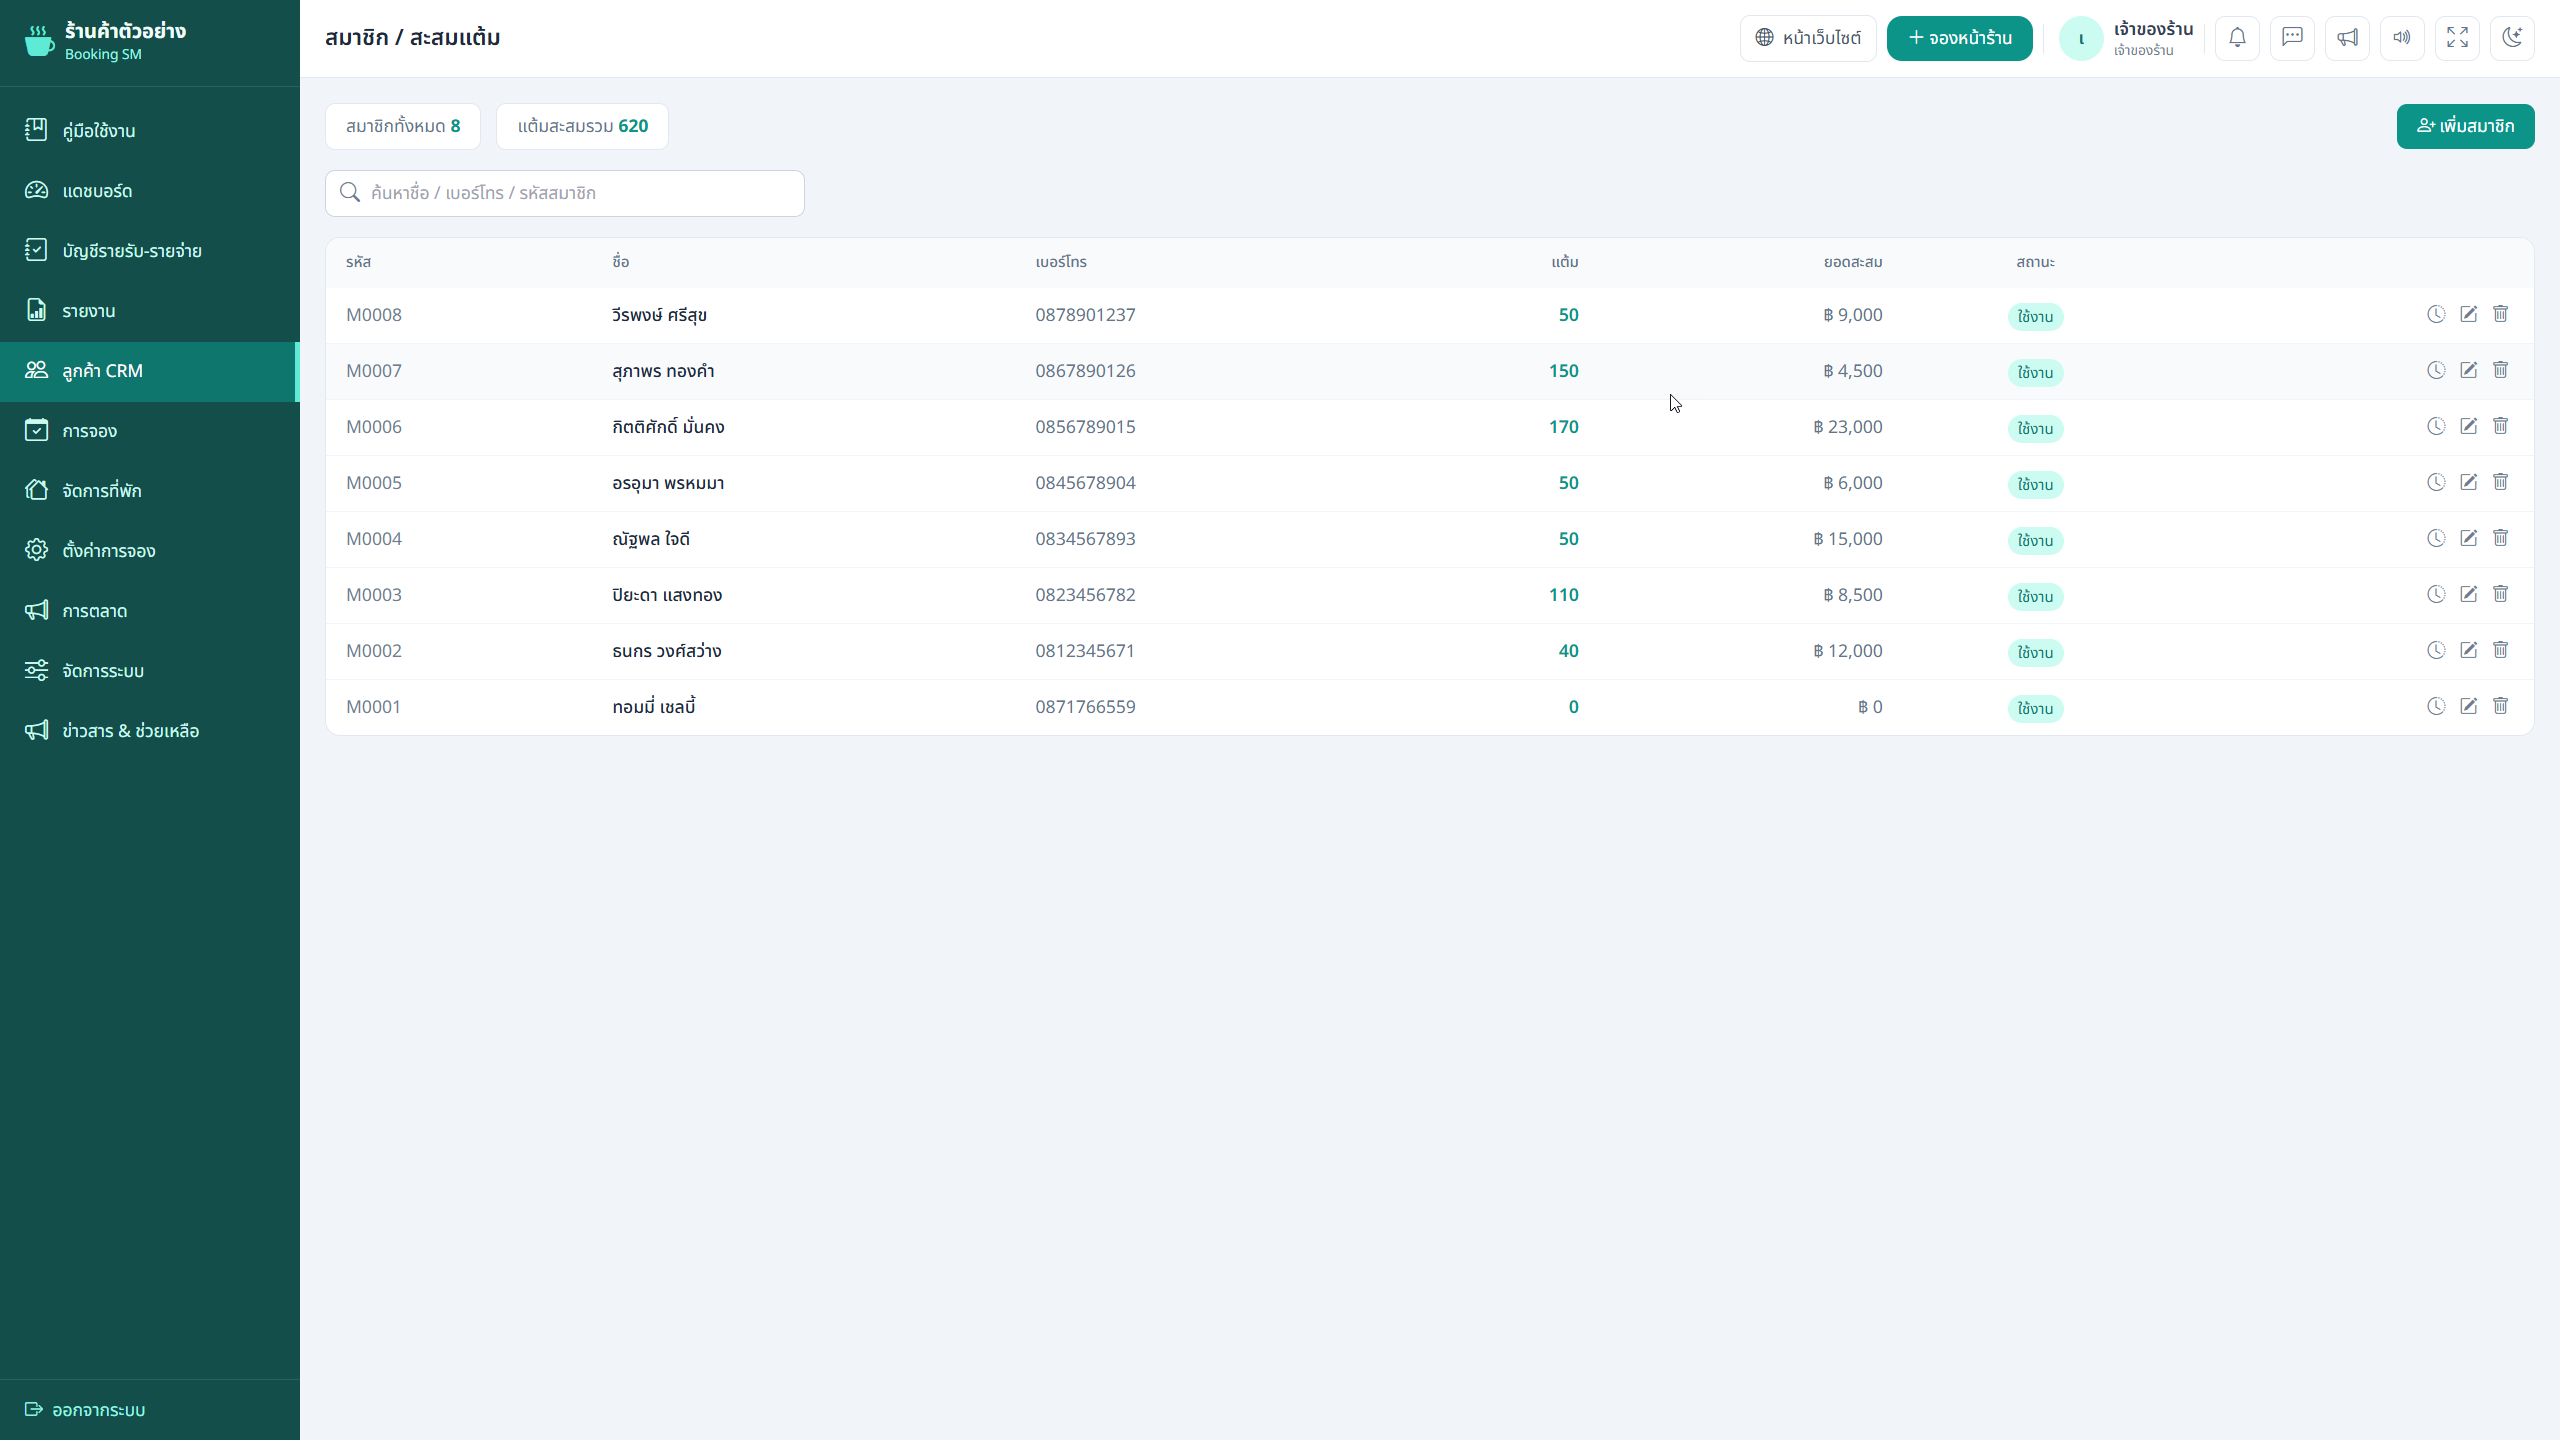Click member code M0003
2560x1440 pixels.
pos(374,595)
